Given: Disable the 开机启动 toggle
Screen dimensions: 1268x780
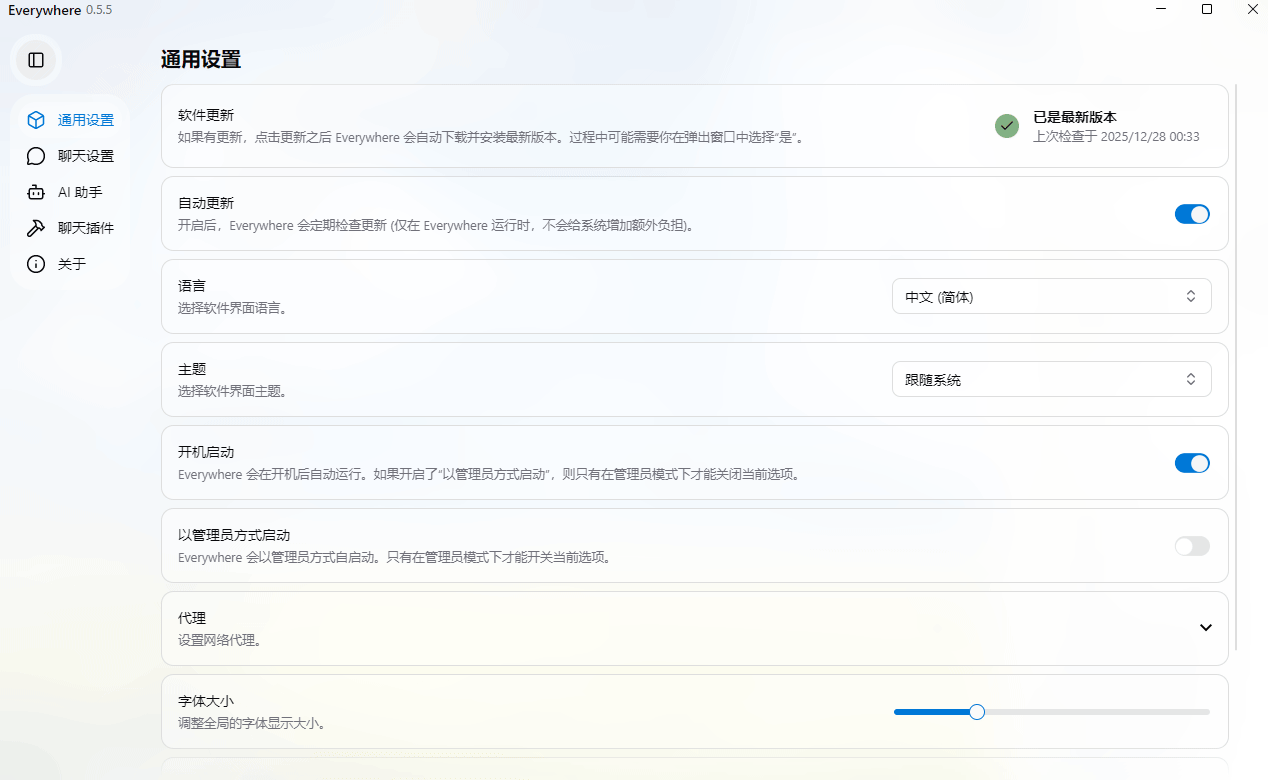Looking at the screenshot, I should pyautogui.click(x=1192, y=463).
